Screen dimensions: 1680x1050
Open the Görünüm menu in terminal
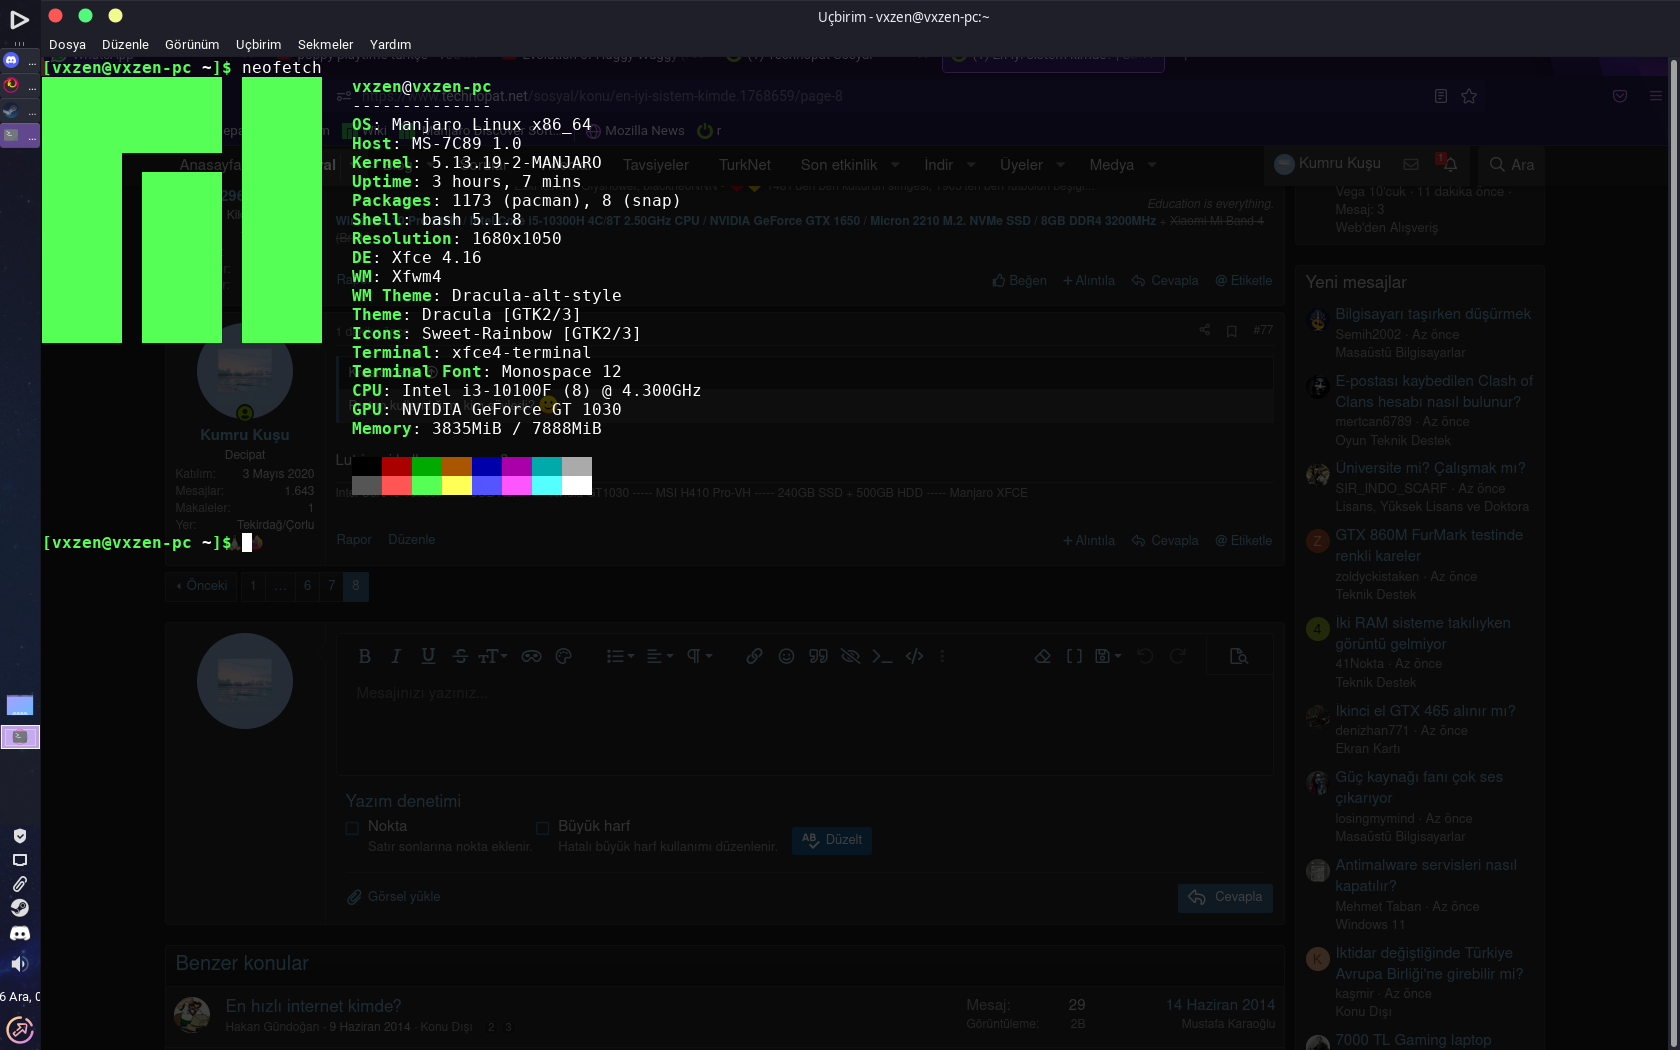pos(191,45)
